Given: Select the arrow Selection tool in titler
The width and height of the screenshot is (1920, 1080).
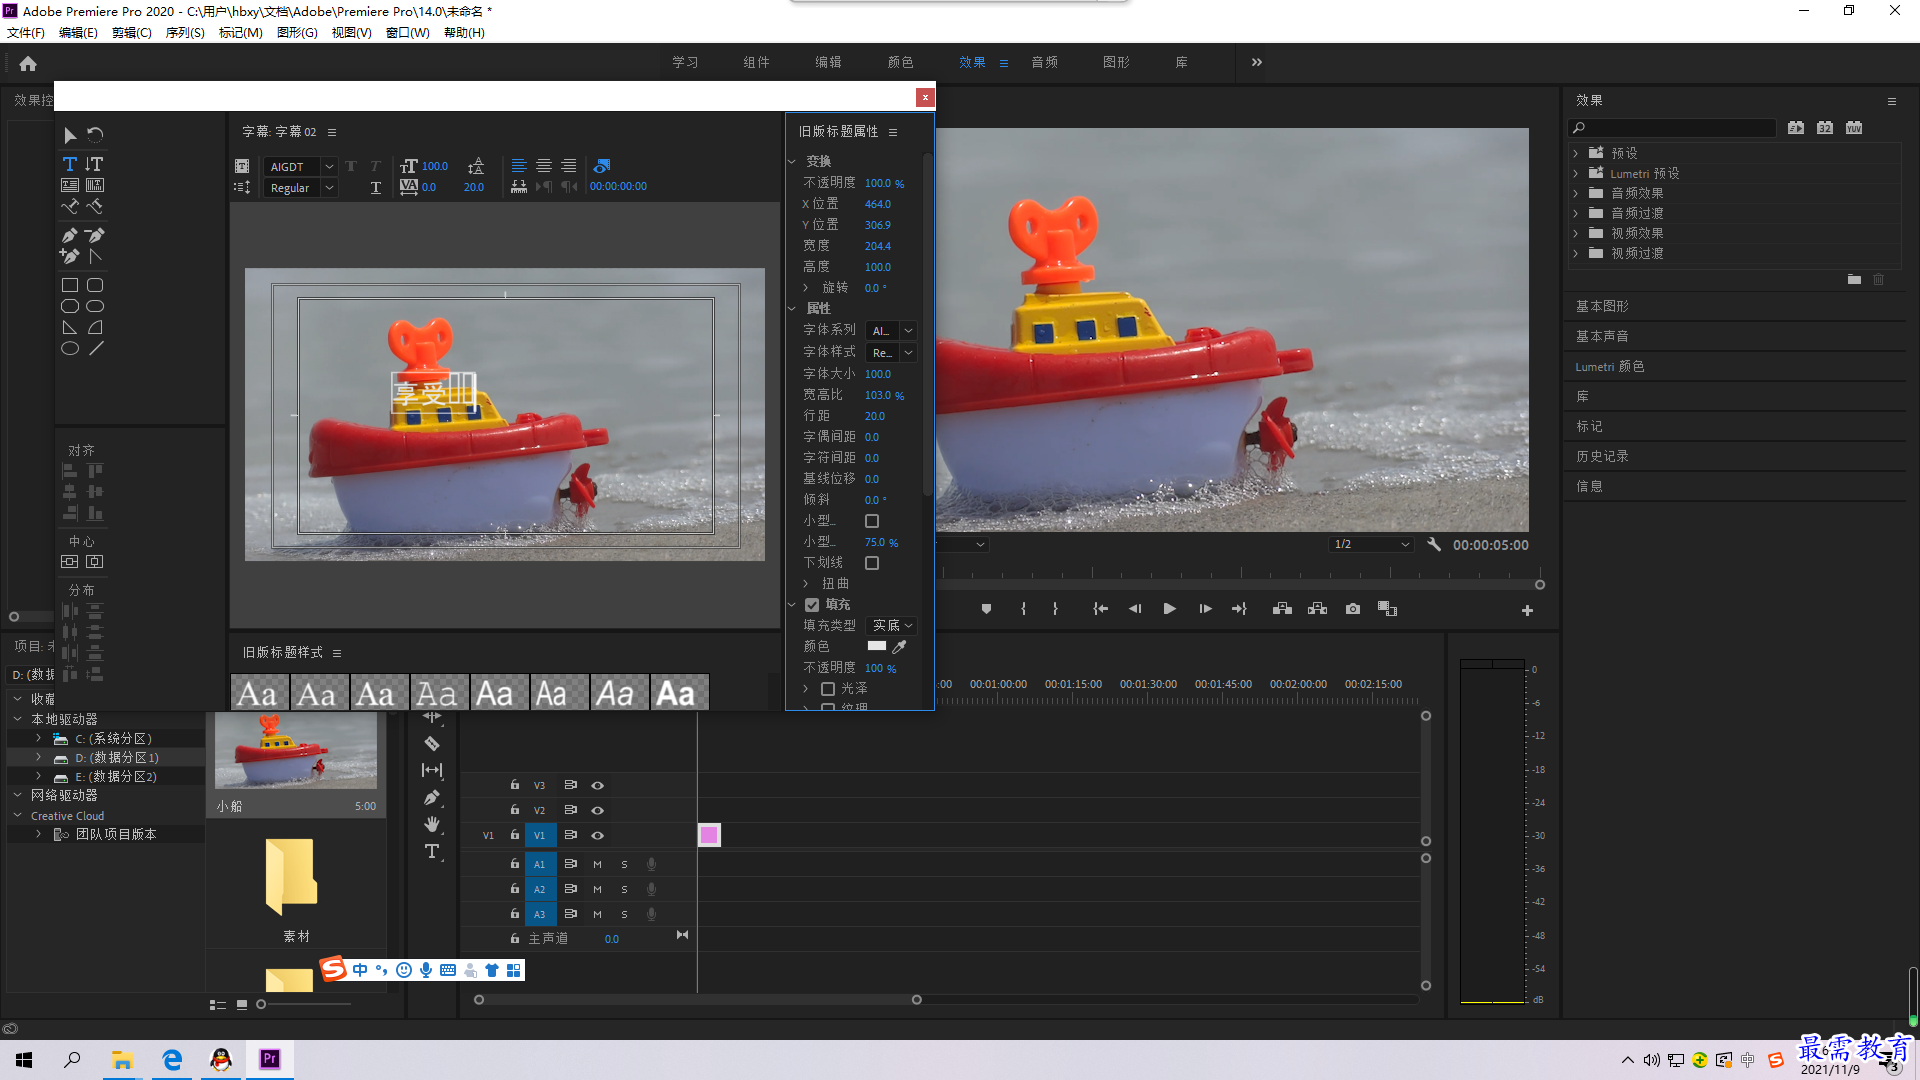Looking at the screenshot, I should tap(70, 135).
